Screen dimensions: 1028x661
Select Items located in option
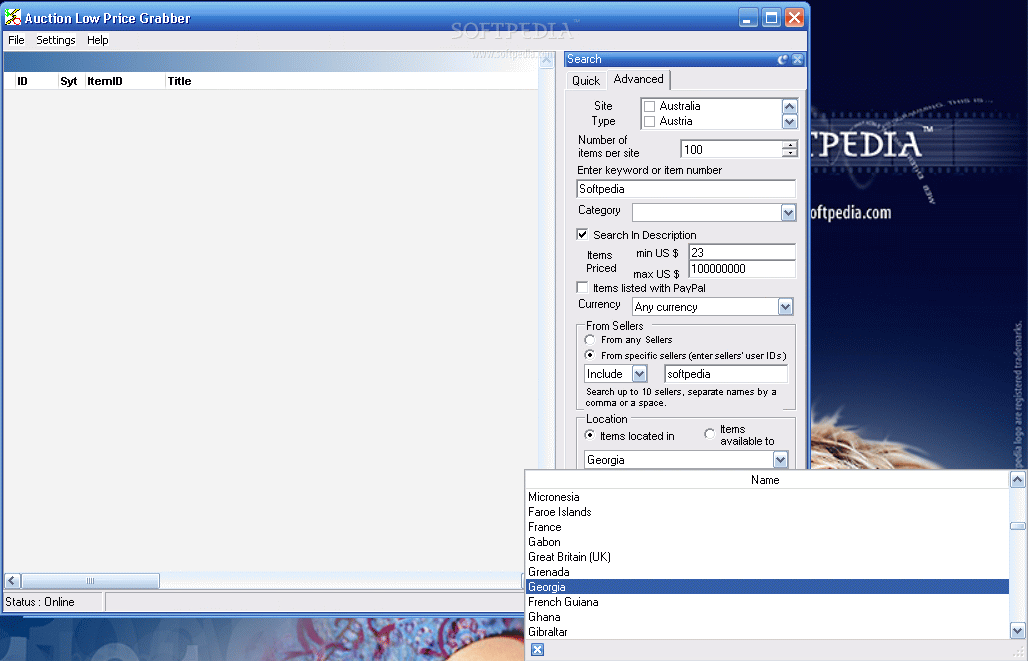[590, 435]
